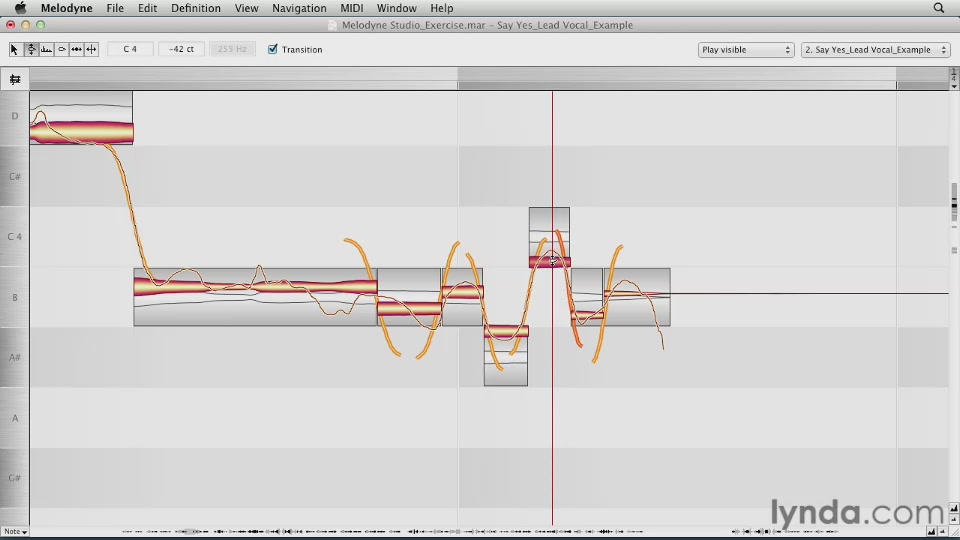Open the Help menu
Viewport: 960px width, 540px height.
[441, 8]
